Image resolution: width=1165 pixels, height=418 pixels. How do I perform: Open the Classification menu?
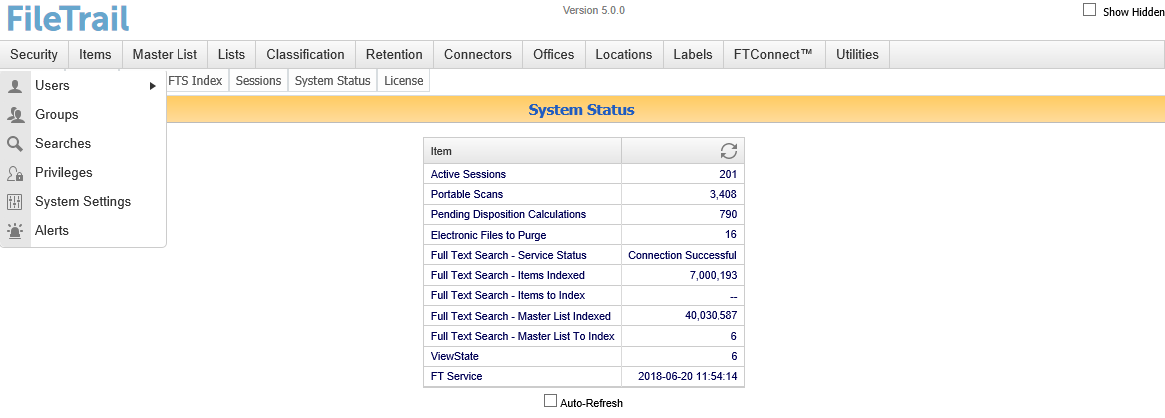(305, 54)
